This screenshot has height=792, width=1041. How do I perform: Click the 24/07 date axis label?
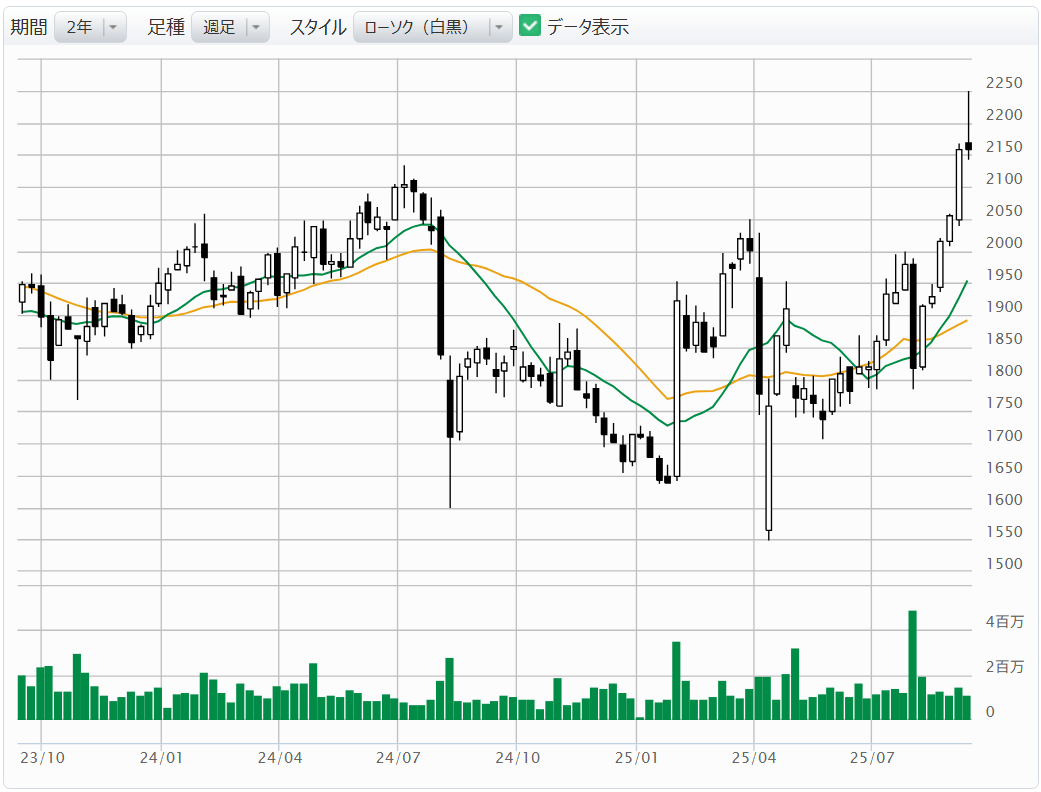pos(397,758)
